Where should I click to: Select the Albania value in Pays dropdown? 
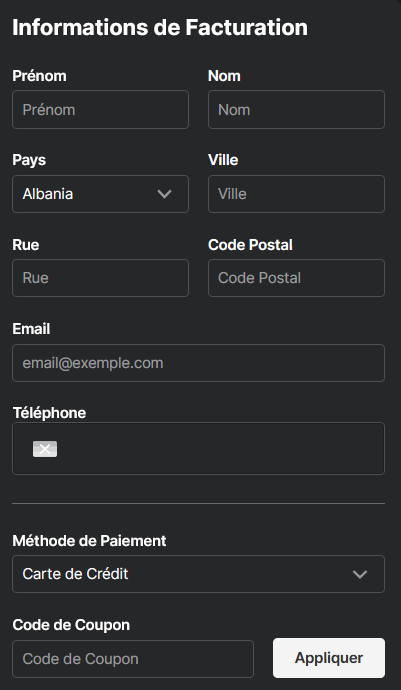48,194
